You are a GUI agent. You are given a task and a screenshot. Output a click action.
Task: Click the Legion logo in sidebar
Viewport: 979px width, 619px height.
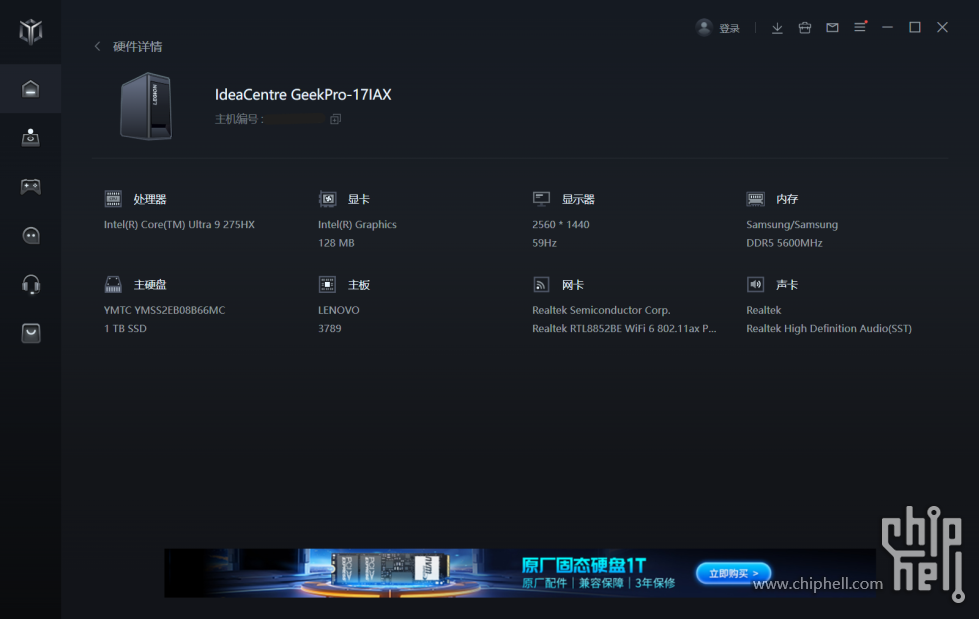click(31, 31)
